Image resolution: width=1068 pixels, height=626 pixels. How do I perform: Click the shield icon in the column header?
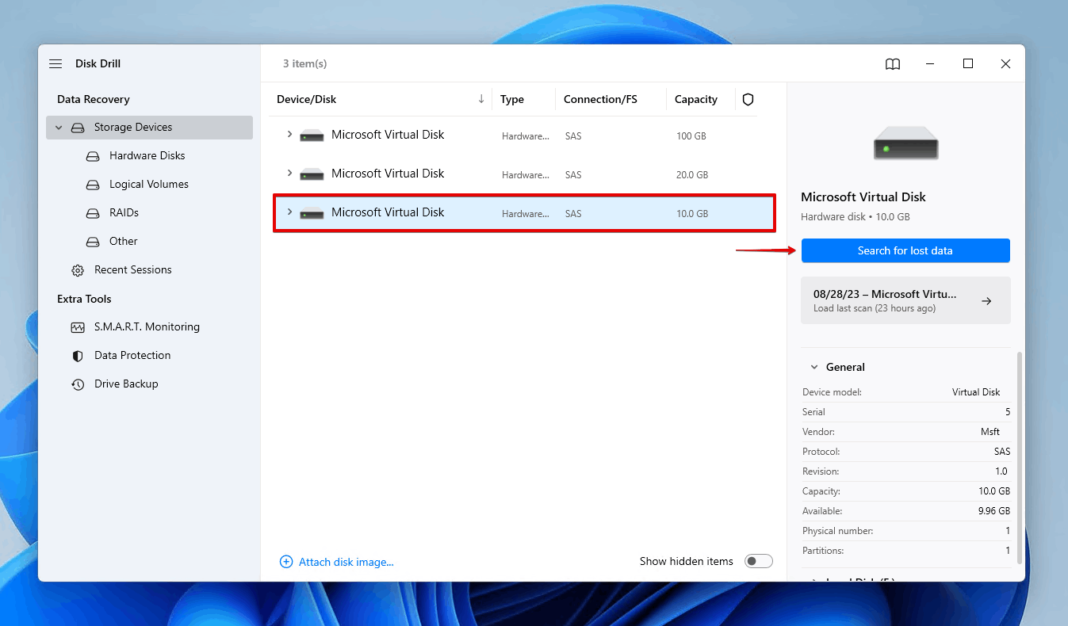[x=747, y=99]
